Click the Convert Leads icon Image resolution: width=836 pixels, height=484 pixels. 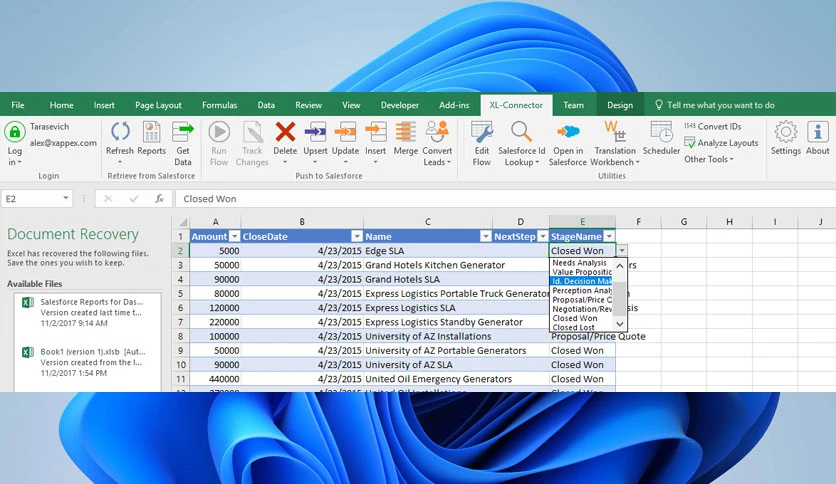[x=437, y=131]
